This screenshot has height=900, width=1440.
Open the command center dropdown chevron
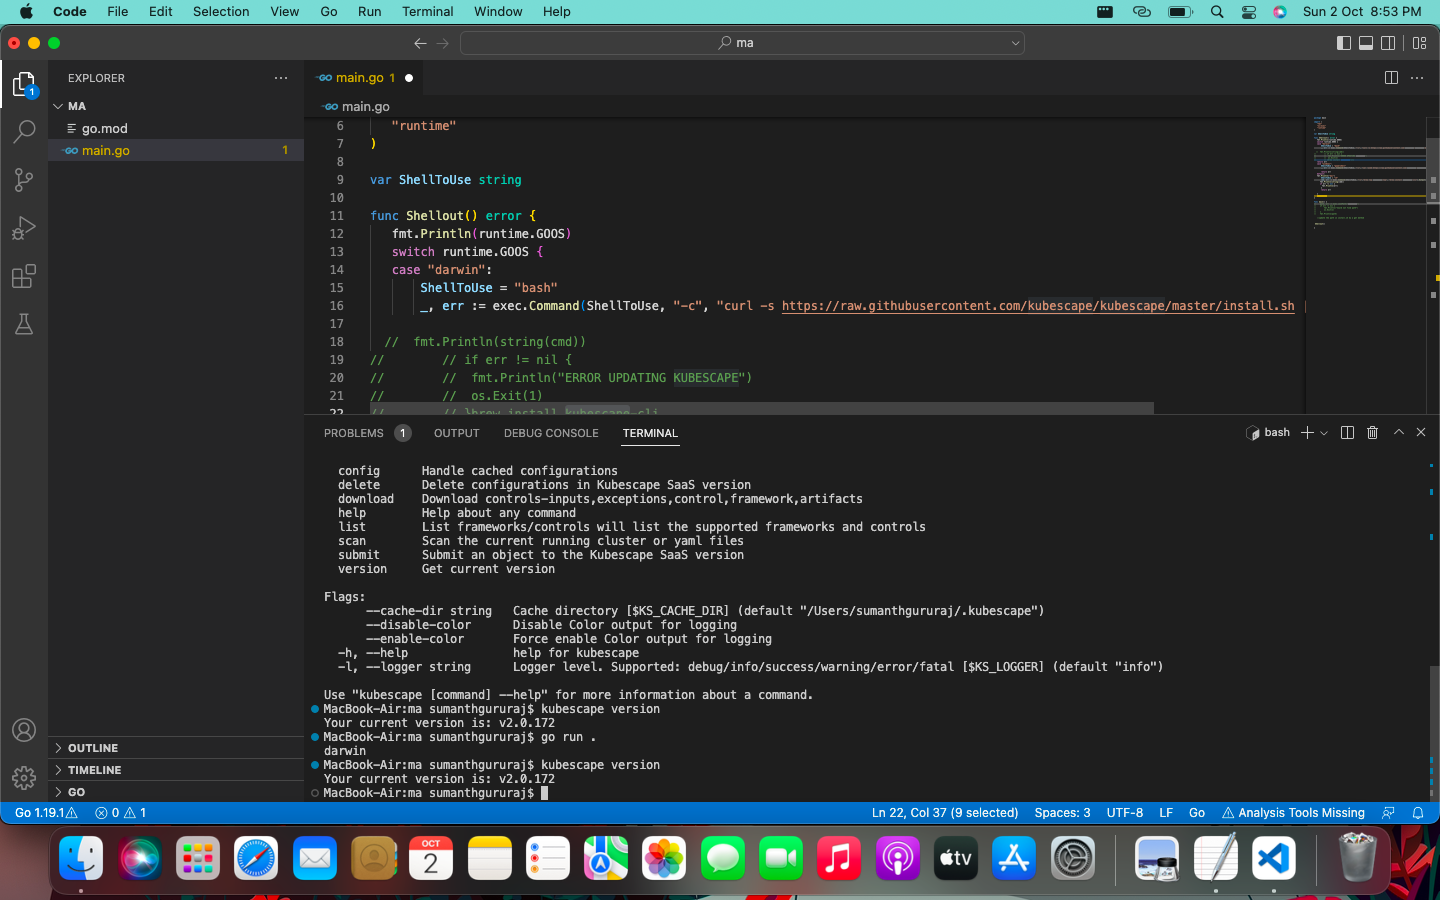click(x=1015, y=43)
